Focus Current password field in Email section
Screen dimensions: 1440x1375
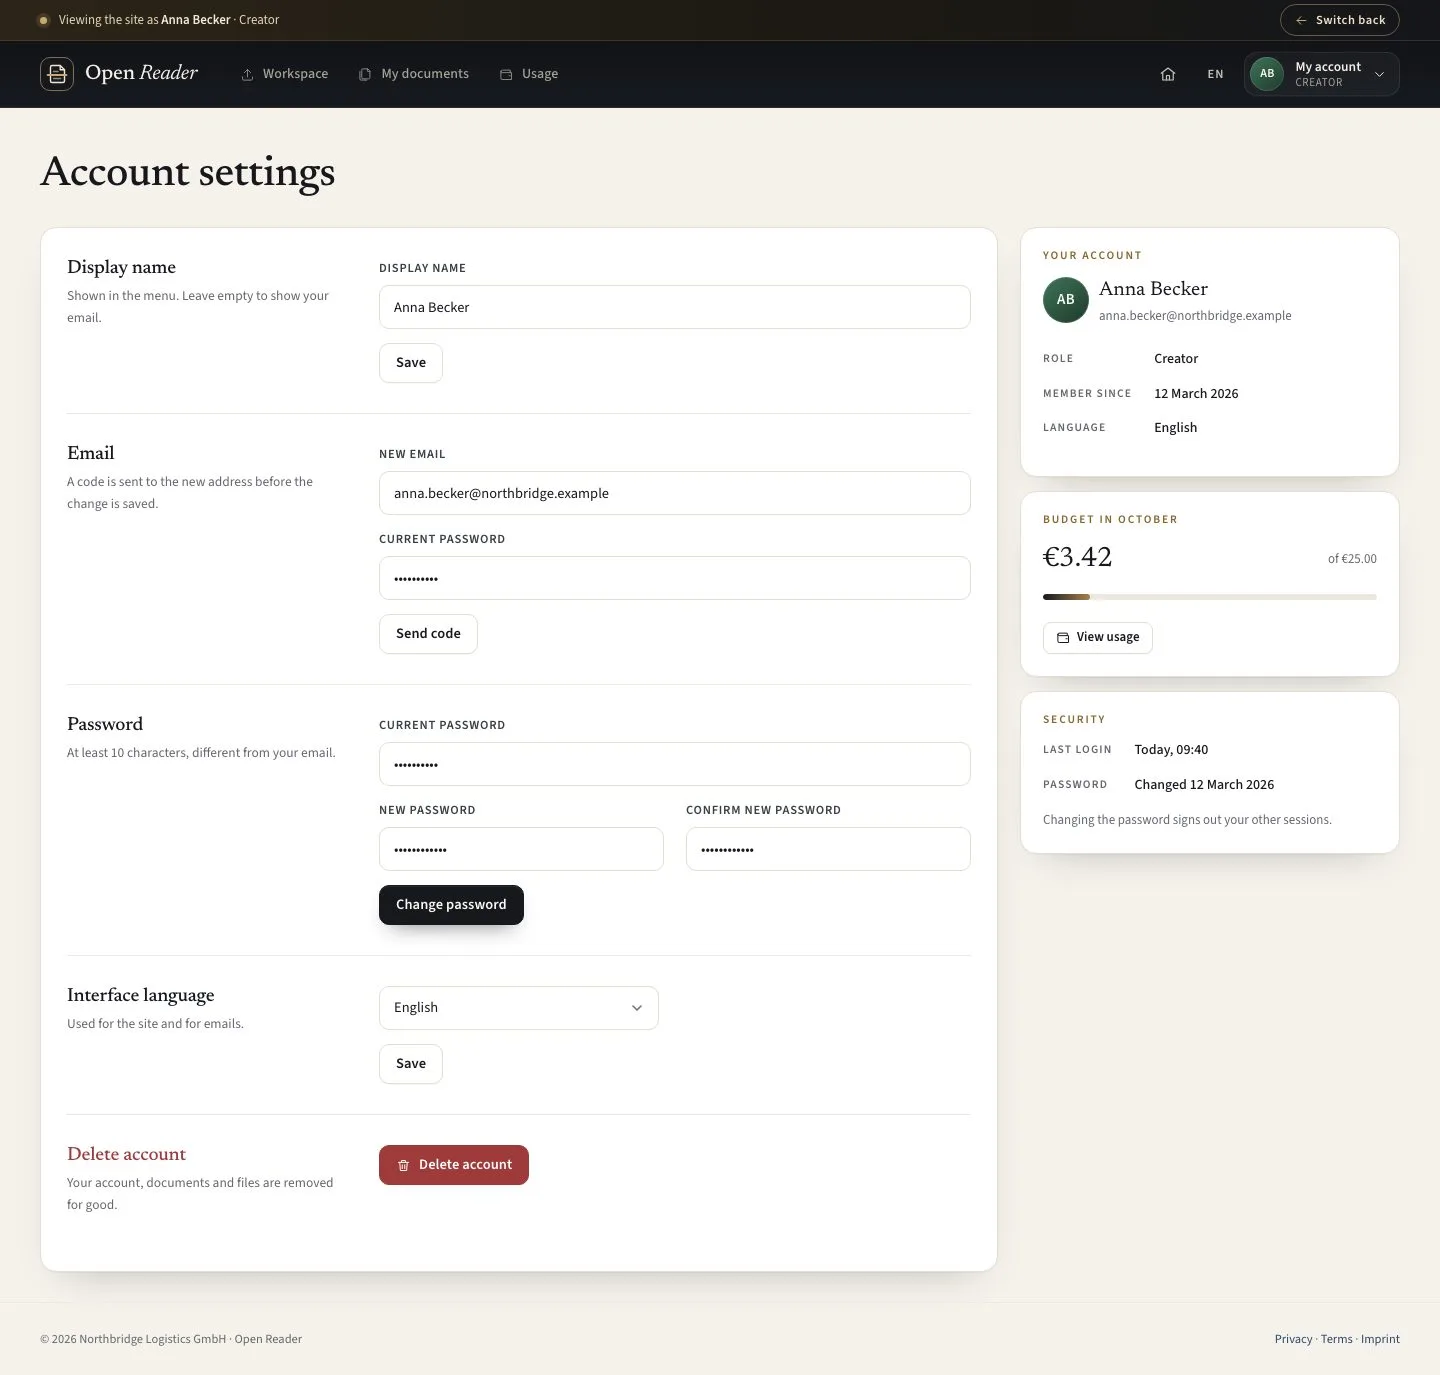[674, 578]
